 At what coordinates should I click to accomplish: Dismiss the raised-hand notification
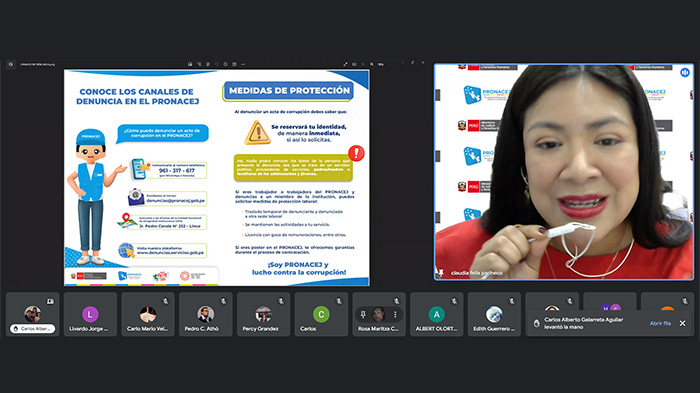[683, 323]
